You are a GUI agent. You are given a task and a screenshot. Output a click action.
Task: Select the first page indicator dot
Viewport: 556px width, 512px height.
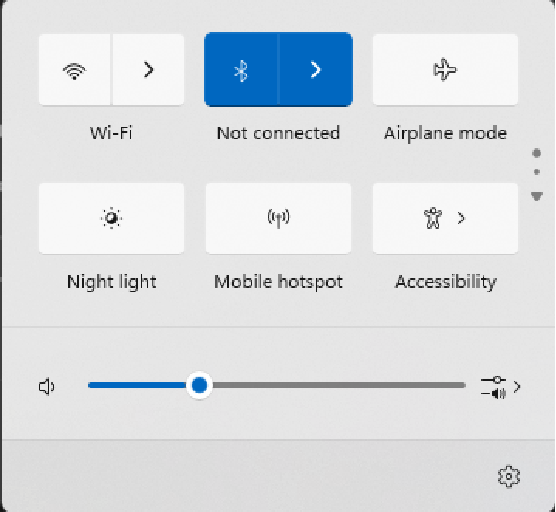pyautogui.click(x=537, y=153)
